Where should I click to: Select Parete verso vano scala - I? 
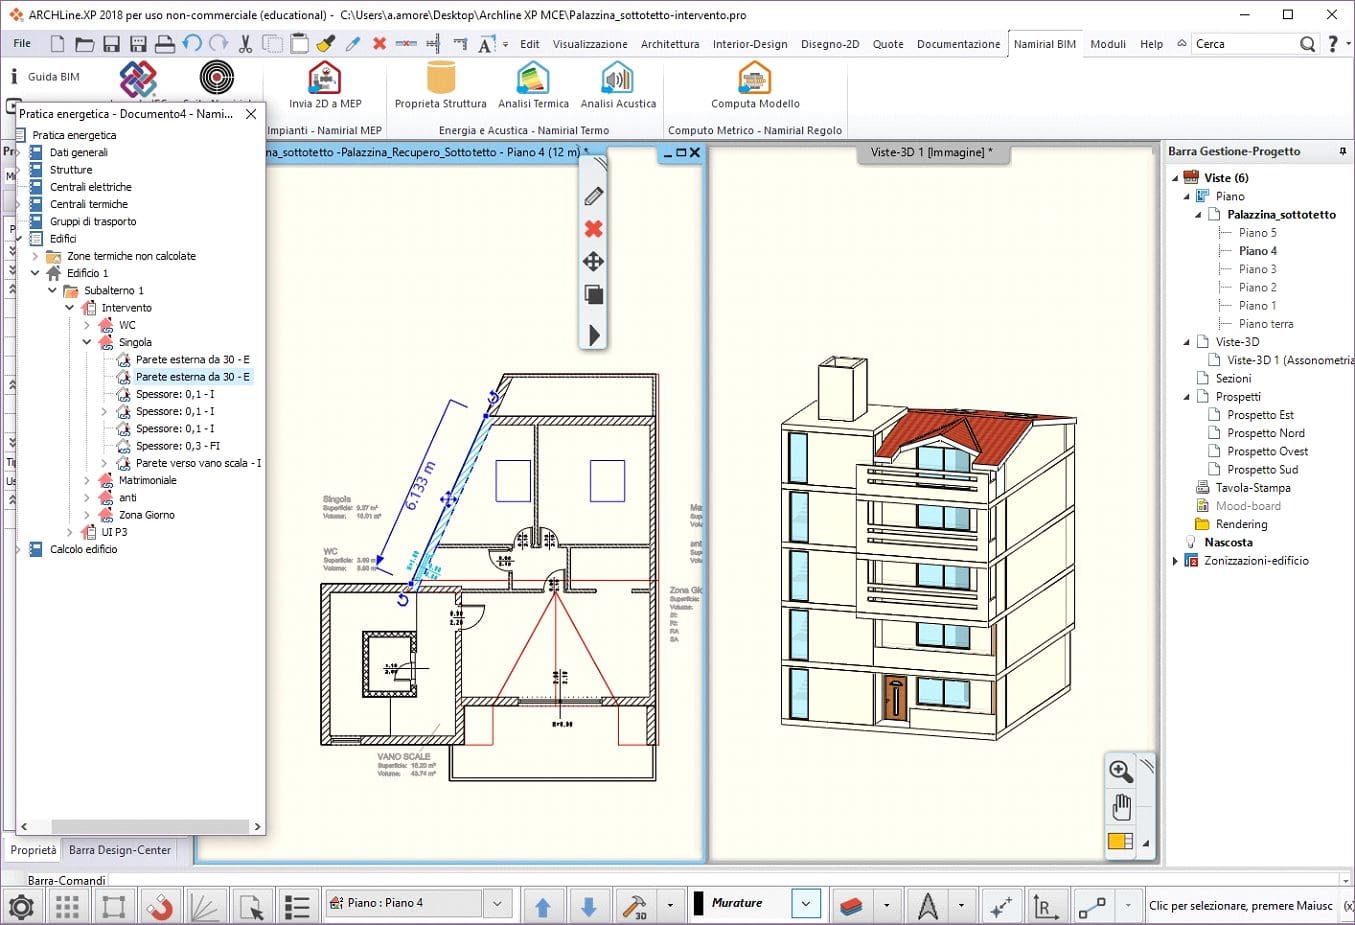(198, 463)
